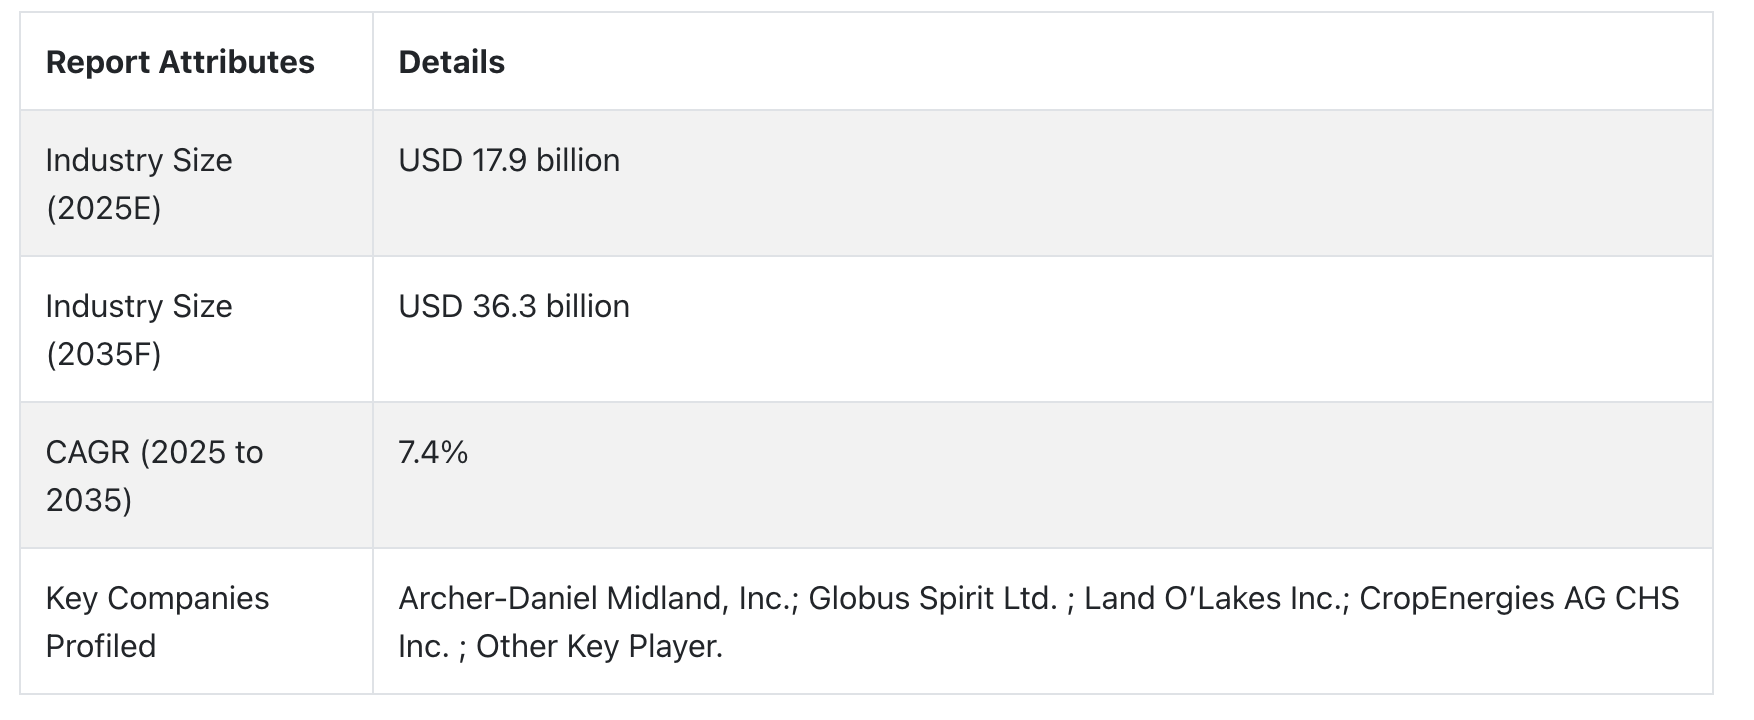
Task: Click the (2025E) year text
Action: point(104,208)
